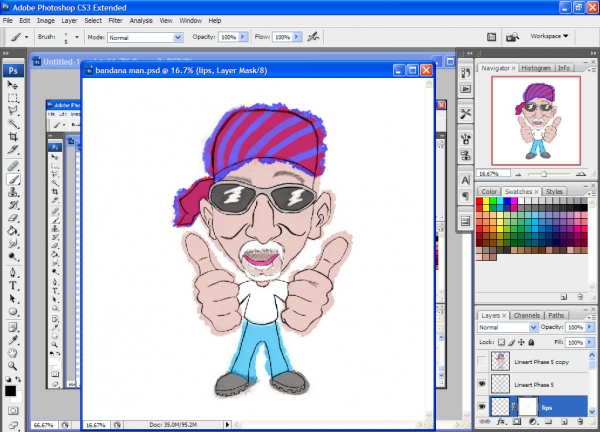Open layer Opacity slider arrow
Screen dimensions: 600x432
(590, 327)
